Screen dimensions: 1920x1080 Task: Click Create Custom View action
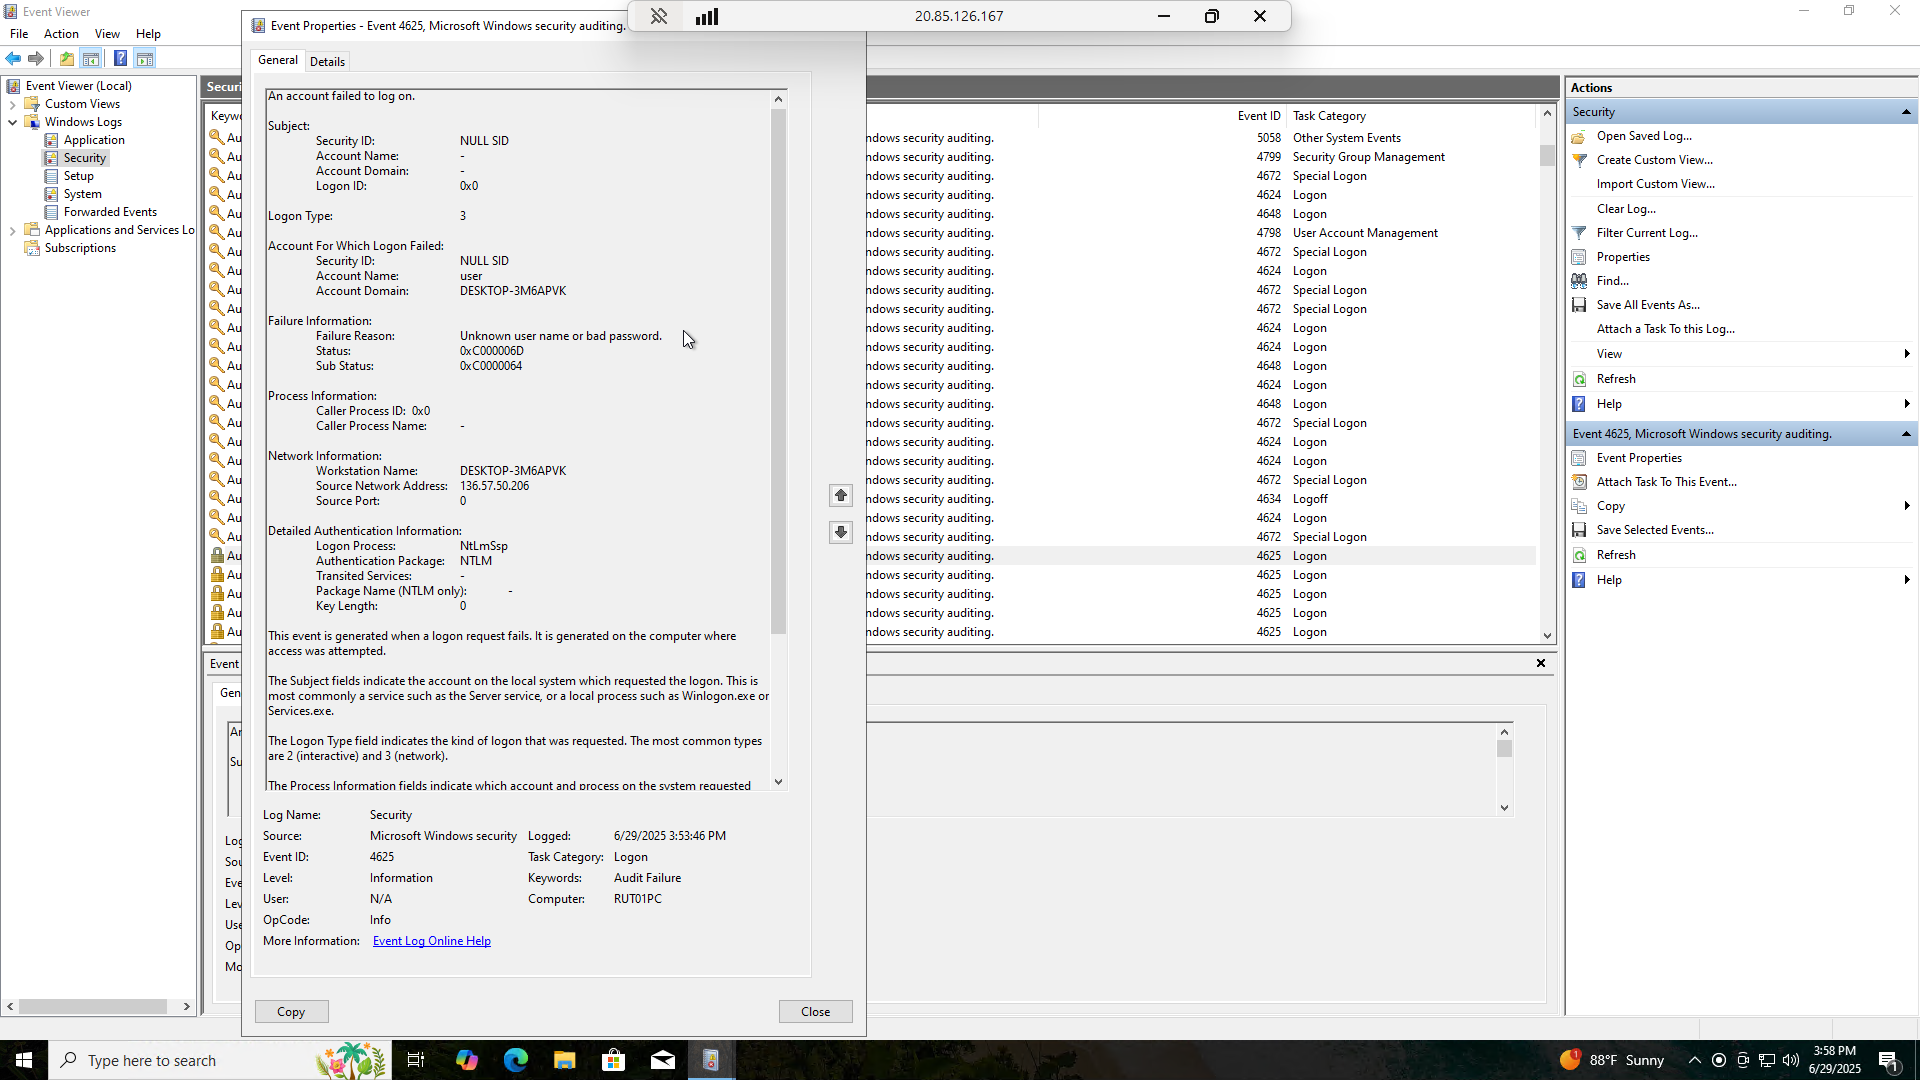[x=1654, y=160]
